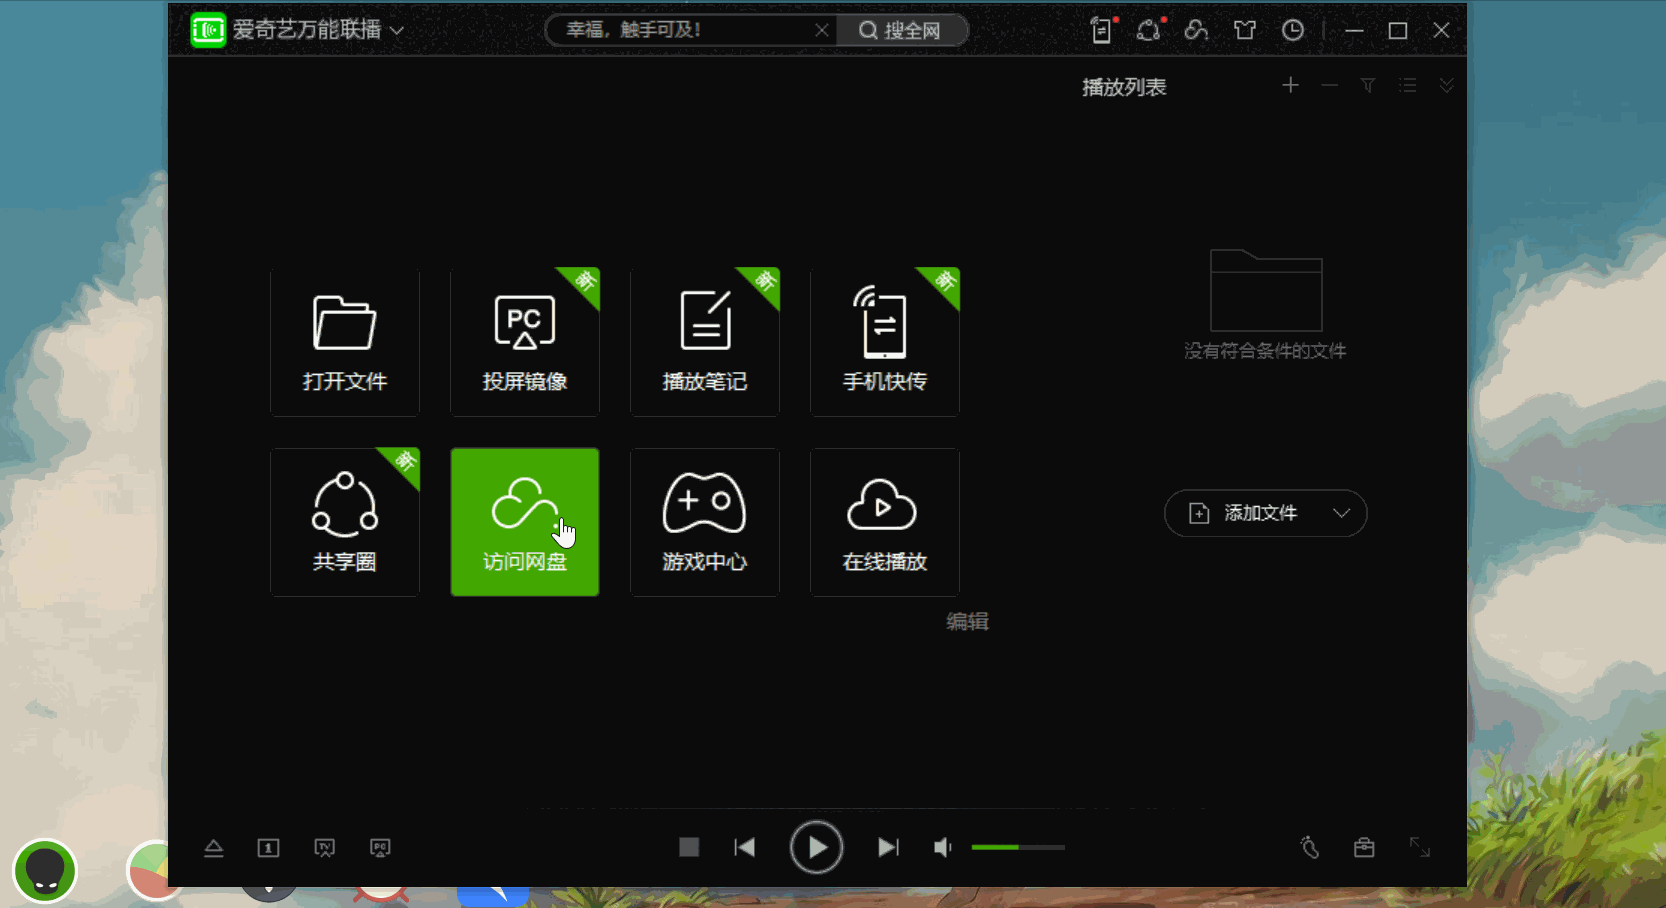Launch 投屏镜像 screen mirroring

[x=524, y=342]
